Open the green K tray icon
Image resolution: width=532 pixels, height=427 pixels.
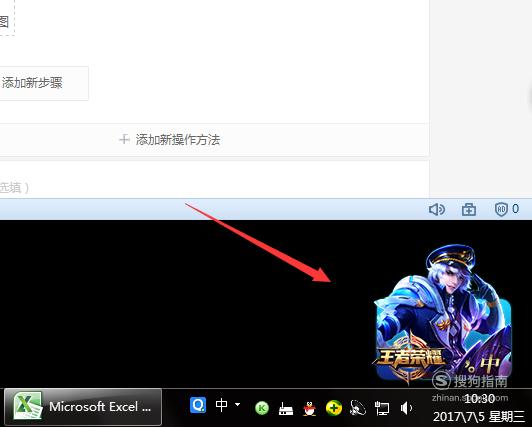262,408
